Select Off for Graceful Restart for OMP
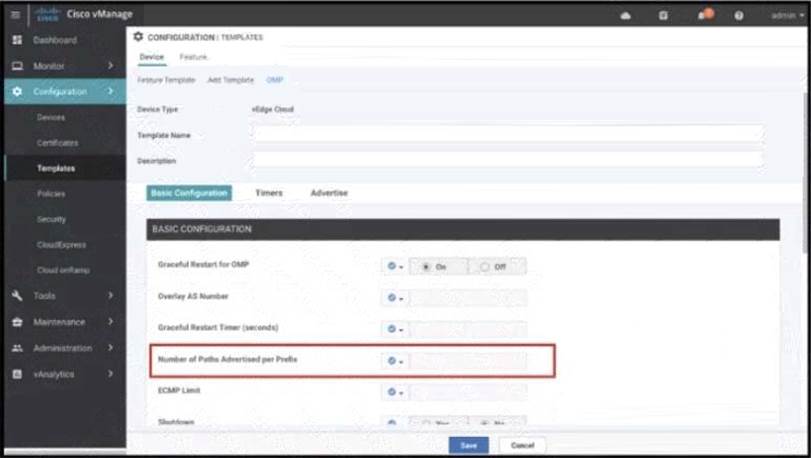Screen dimensions: 811x458 click(485, 267)
